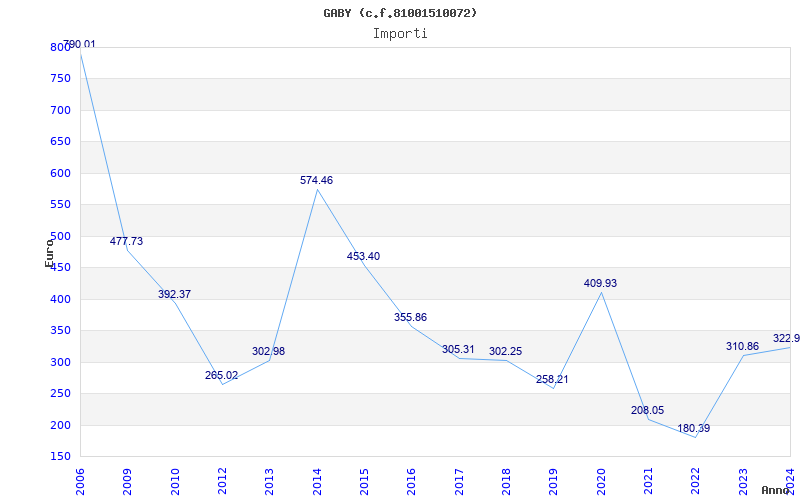
Task: Pick data label 574.46
Action: [316, 180]
